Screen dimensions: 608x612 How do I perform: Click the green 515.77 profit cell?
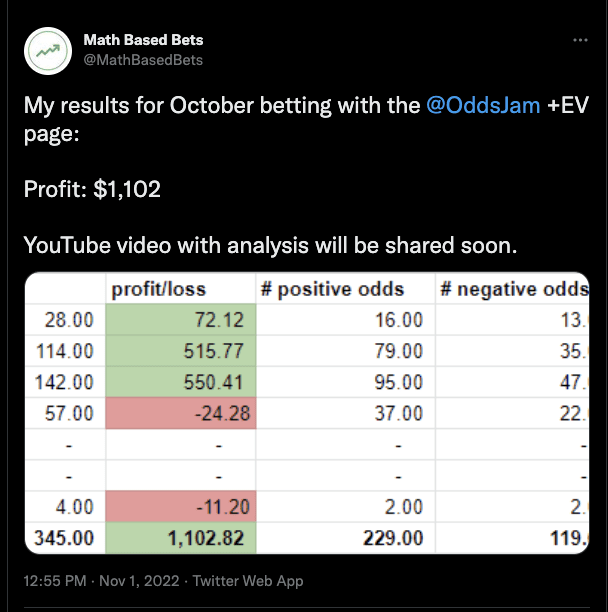[x=181, y=350]
